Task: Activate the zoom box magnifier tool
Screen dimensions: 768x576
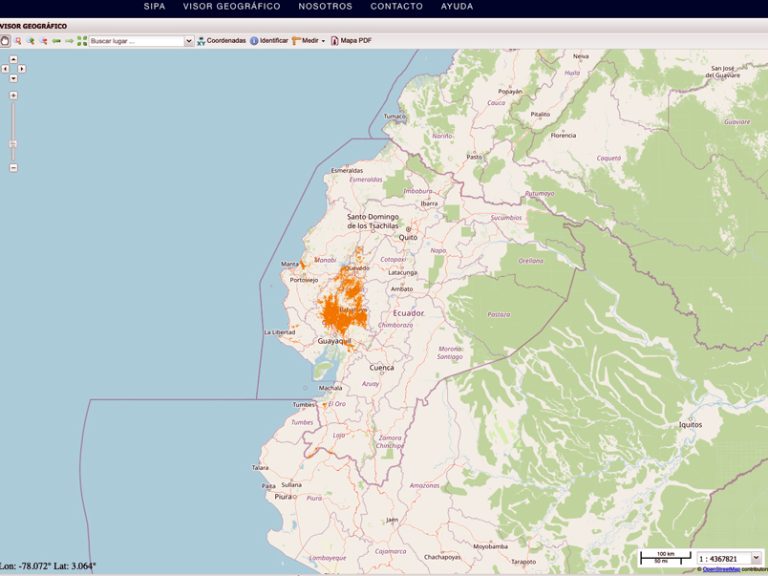Action: pos(18,41)
